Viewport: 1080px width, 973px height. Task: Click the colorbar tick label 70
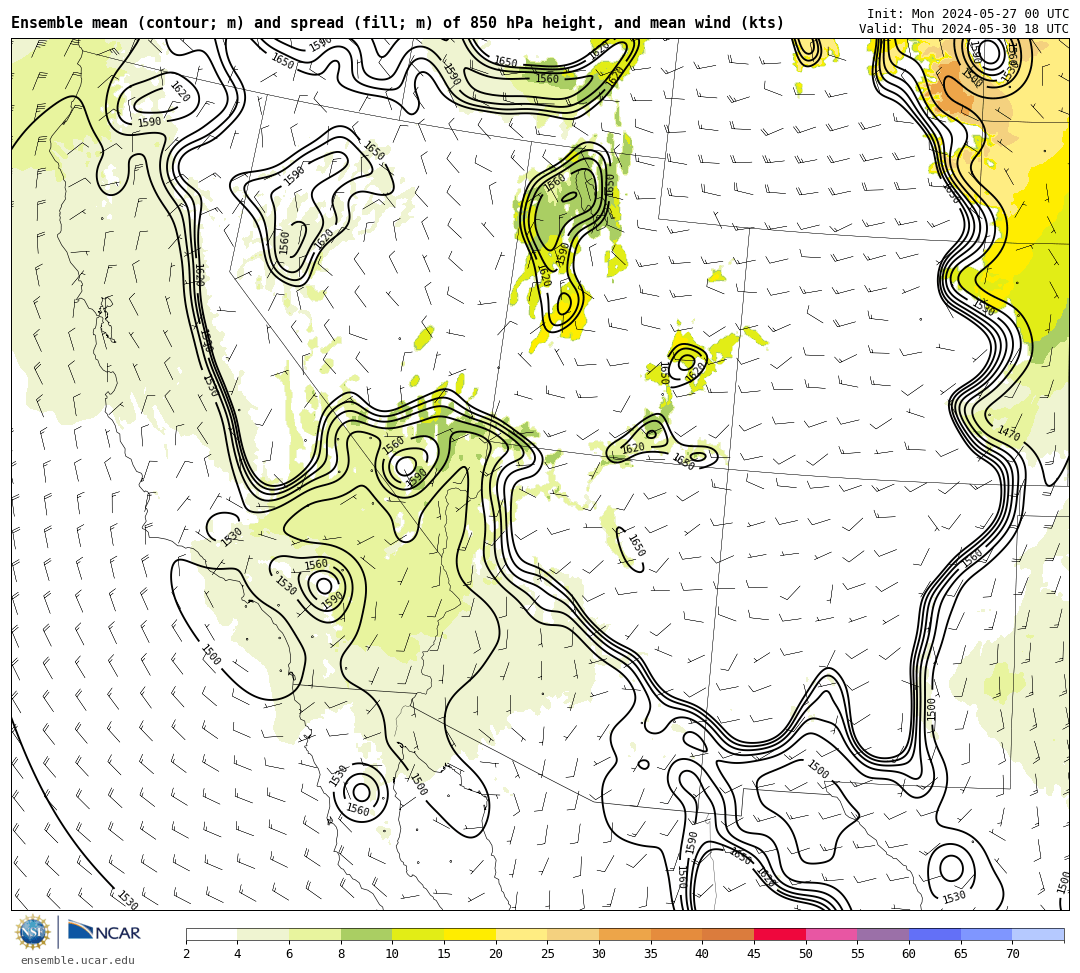(1012, 954)
